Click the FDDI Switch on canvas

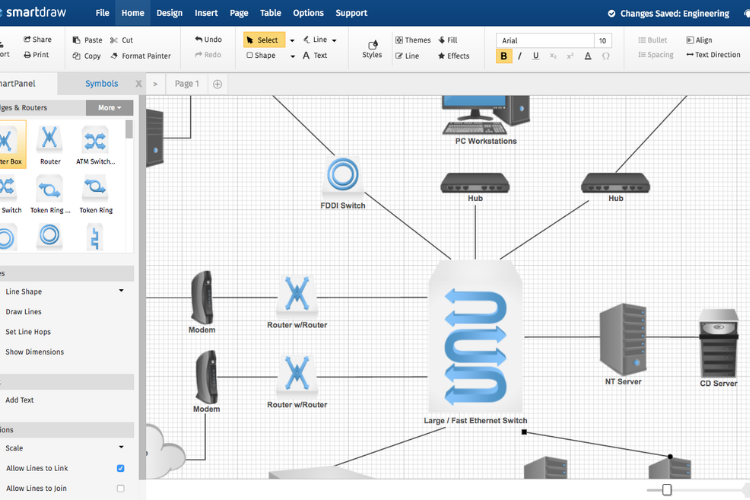pos(343,178)
